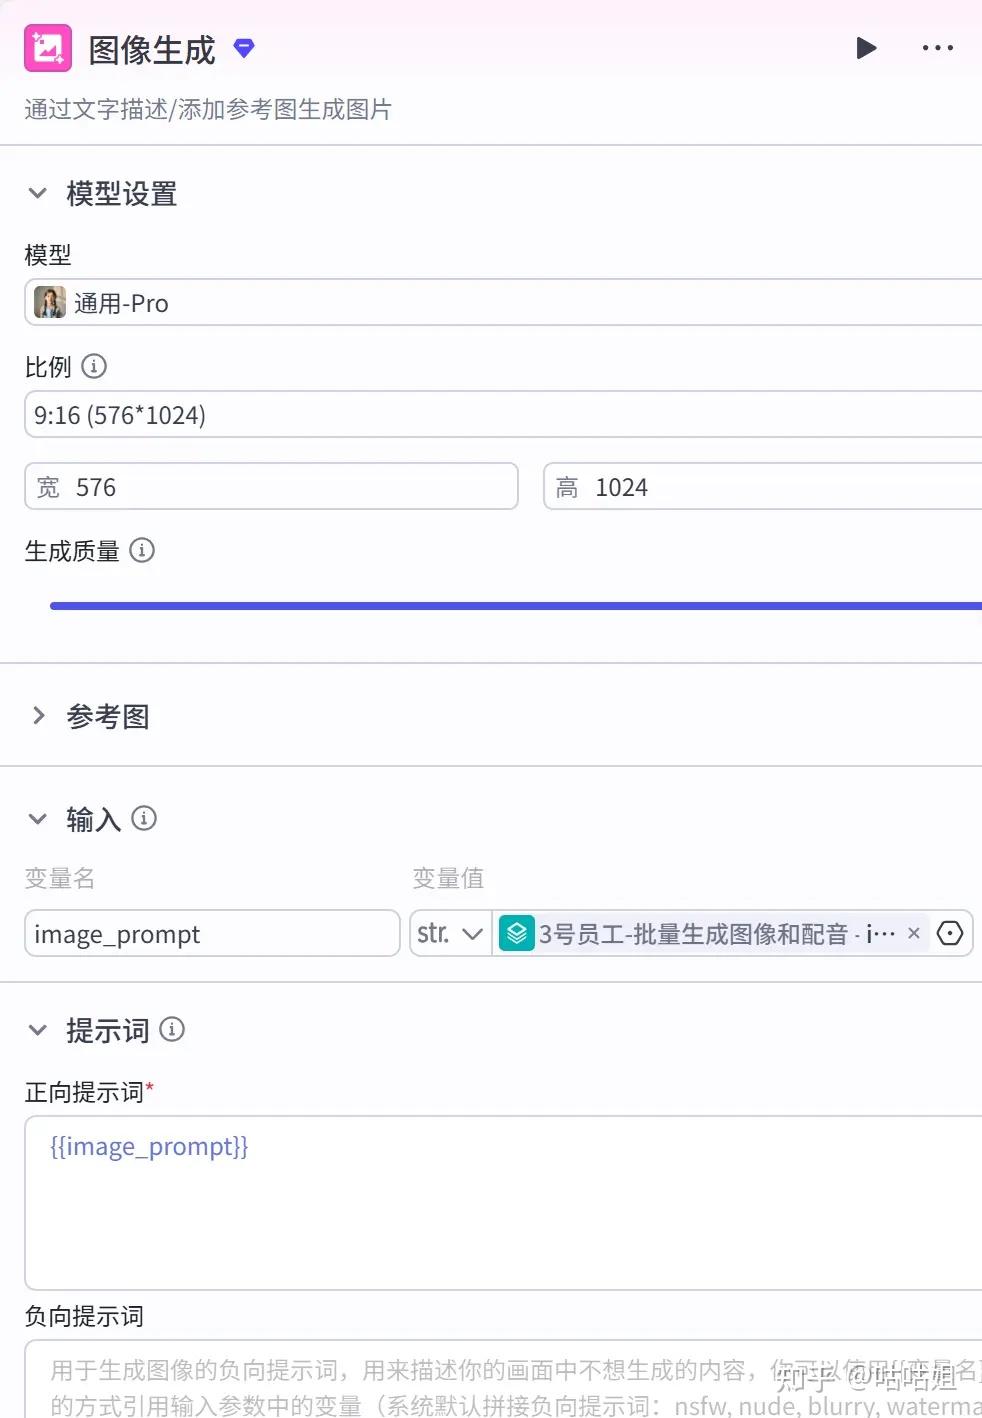Run the 图像生成 node with play button
982x1418 pixels.
click(x=866, y=48)
